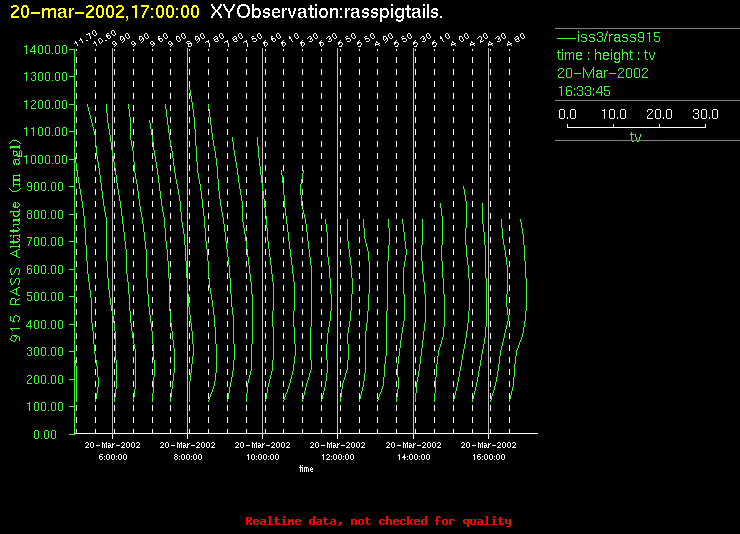Click the 'tv' label below the scale bar

pos(635,138)
